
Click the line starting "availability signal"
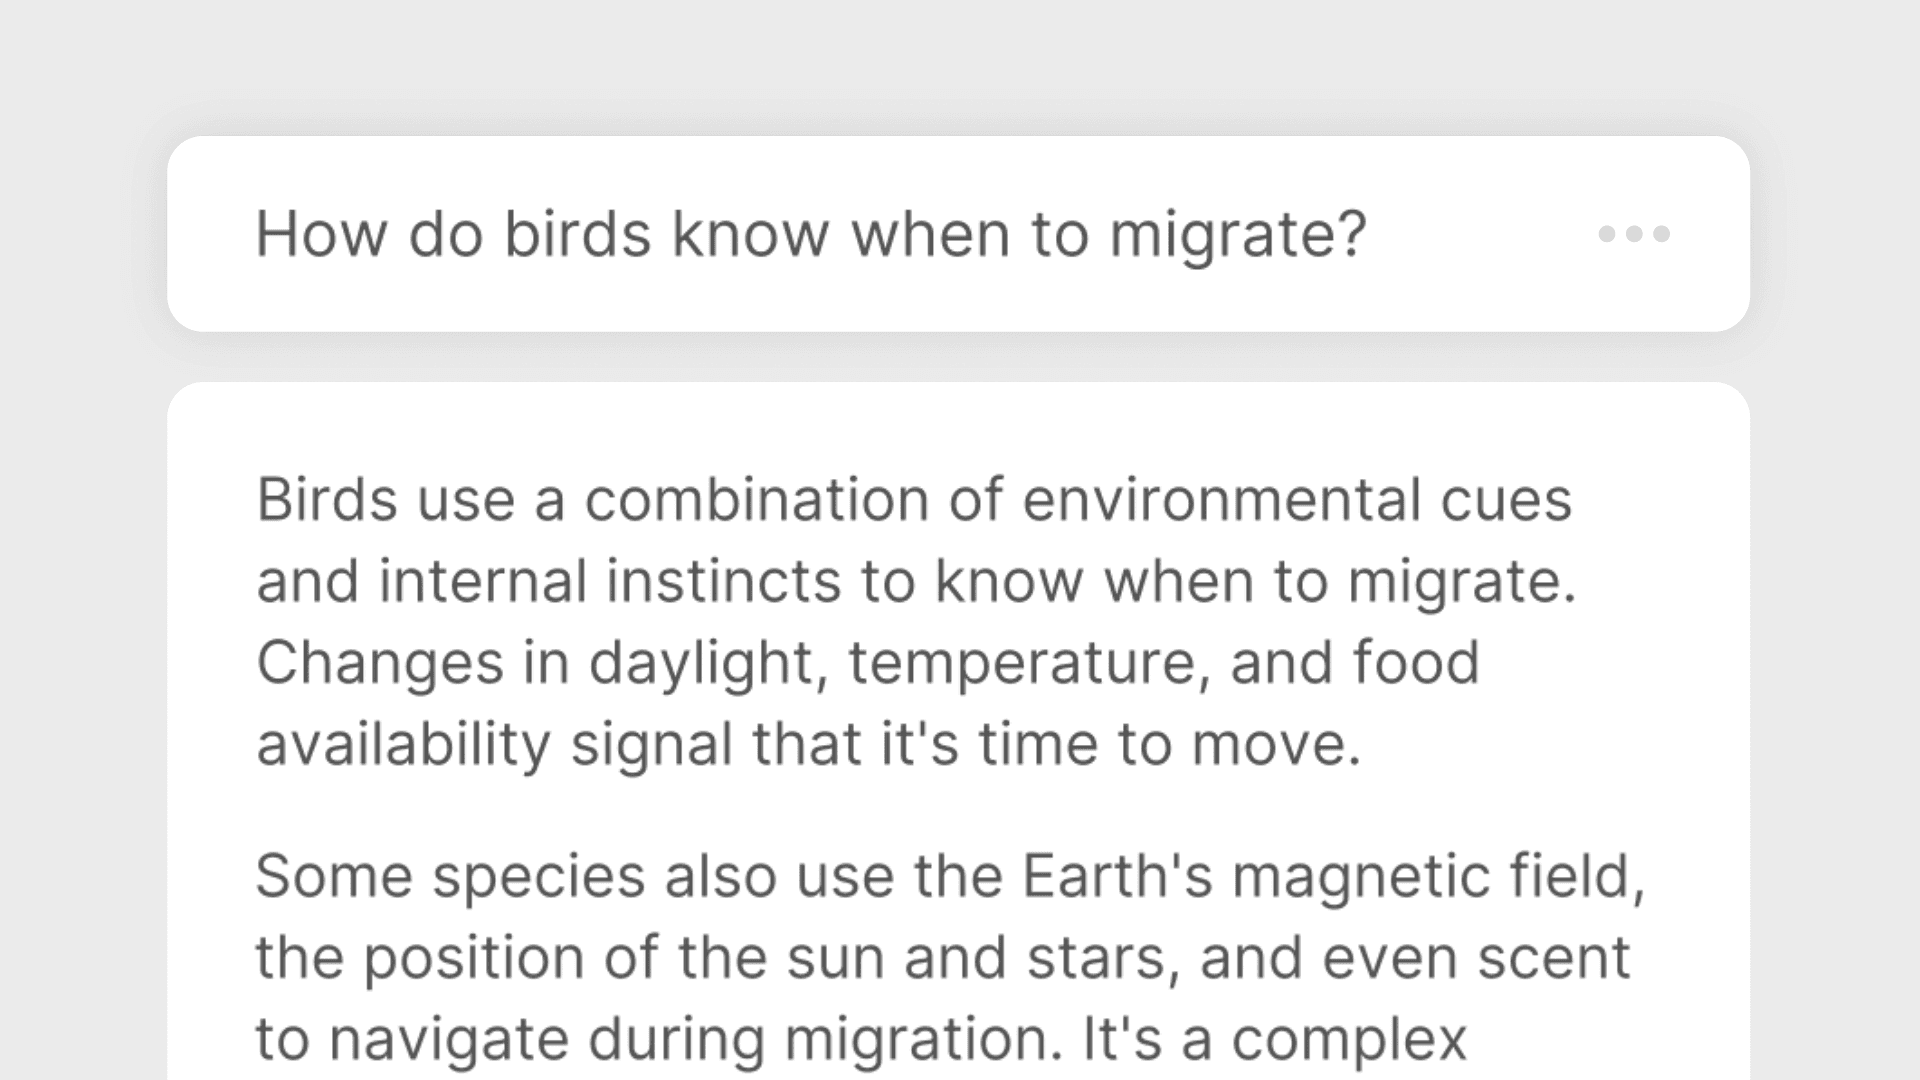pos(808,745)
